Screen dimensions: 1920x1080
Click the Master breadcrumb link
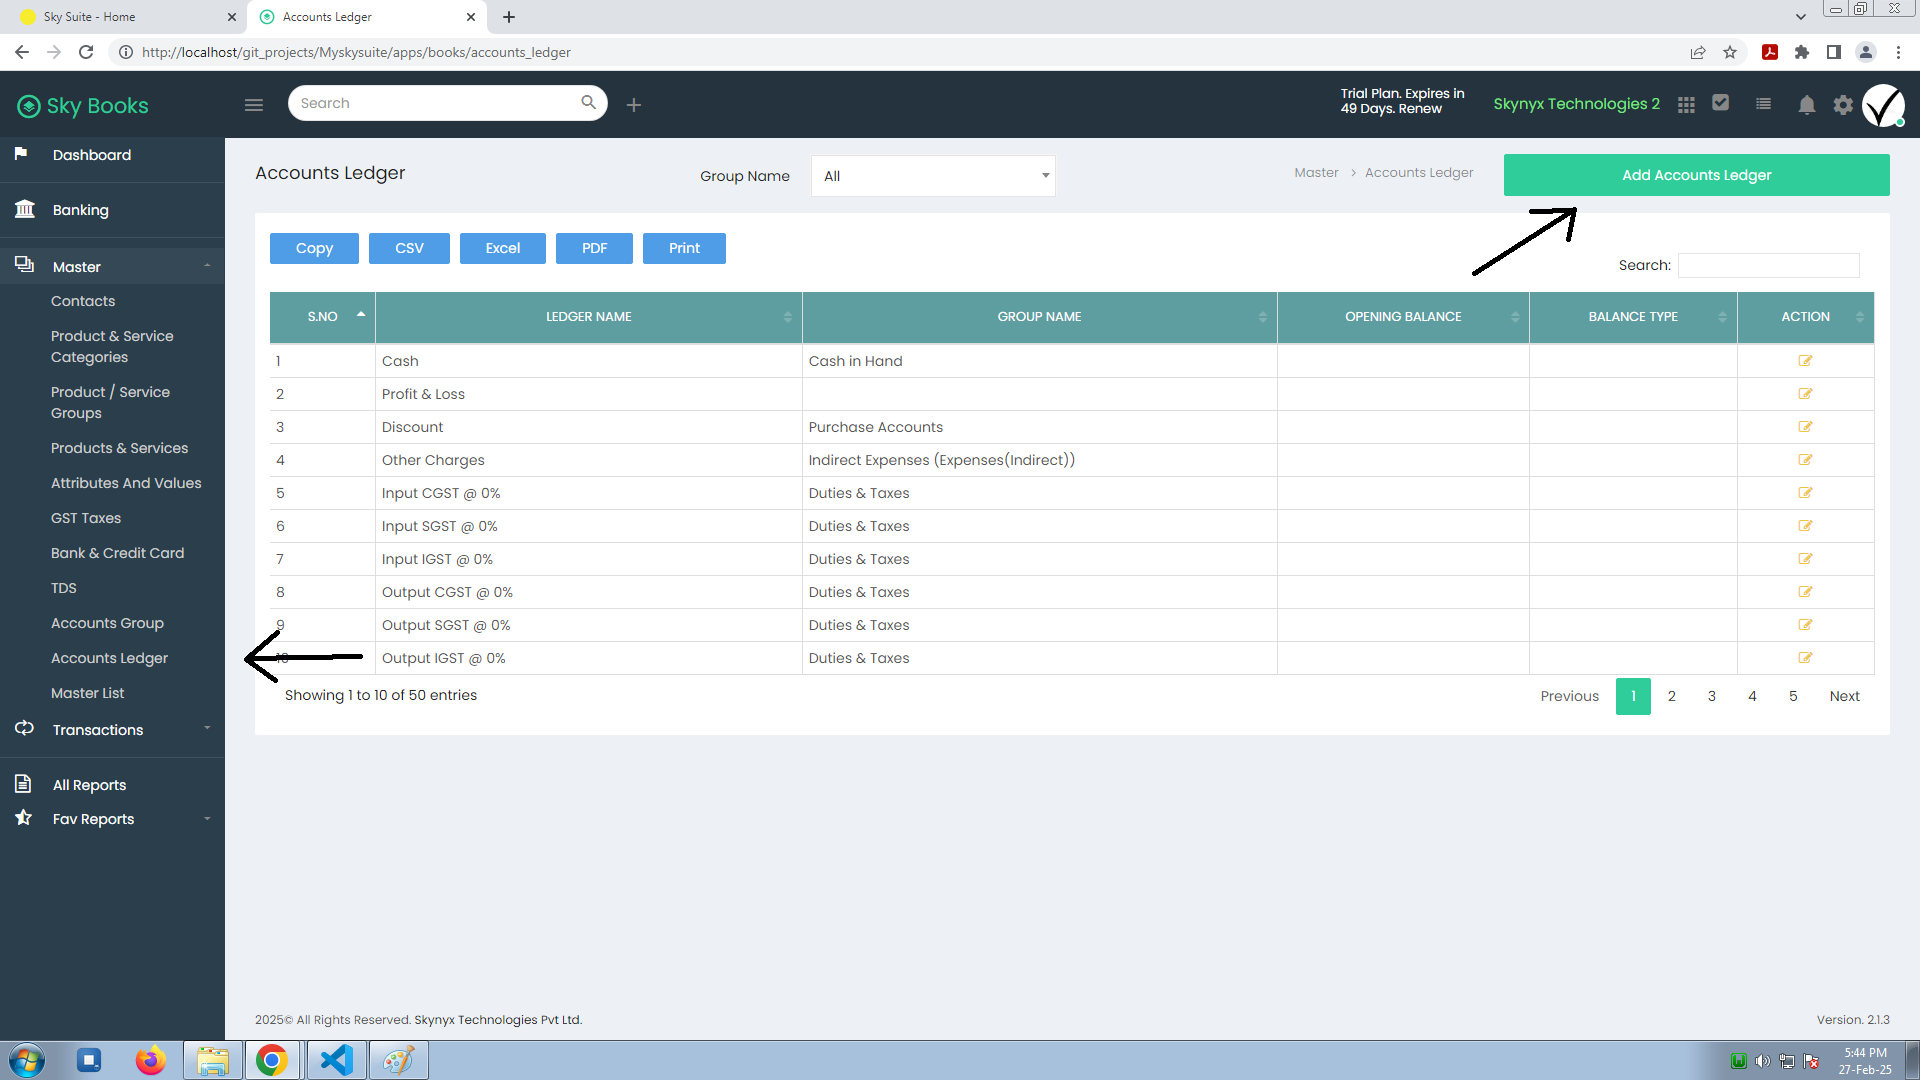tap(1316, 173)
